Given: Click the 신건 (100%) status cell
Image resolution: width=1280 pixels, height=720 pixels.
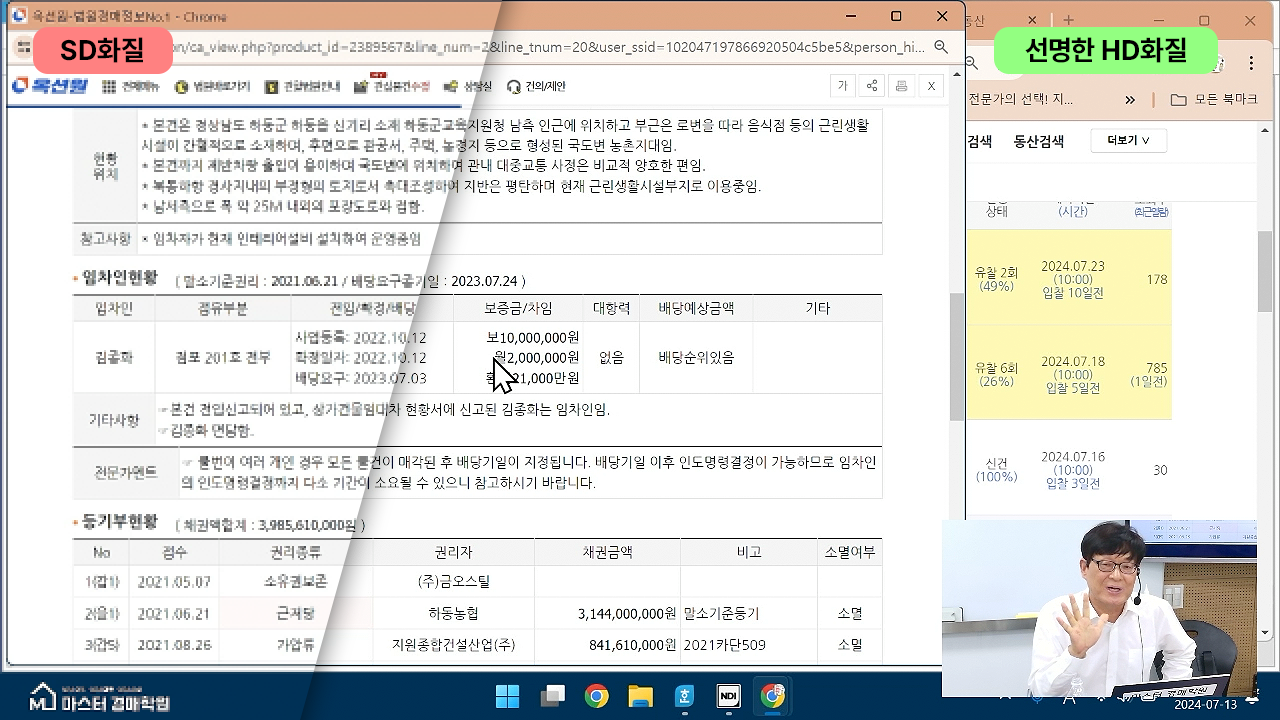Looking at the screenshot, I should (x=996, y=470).
